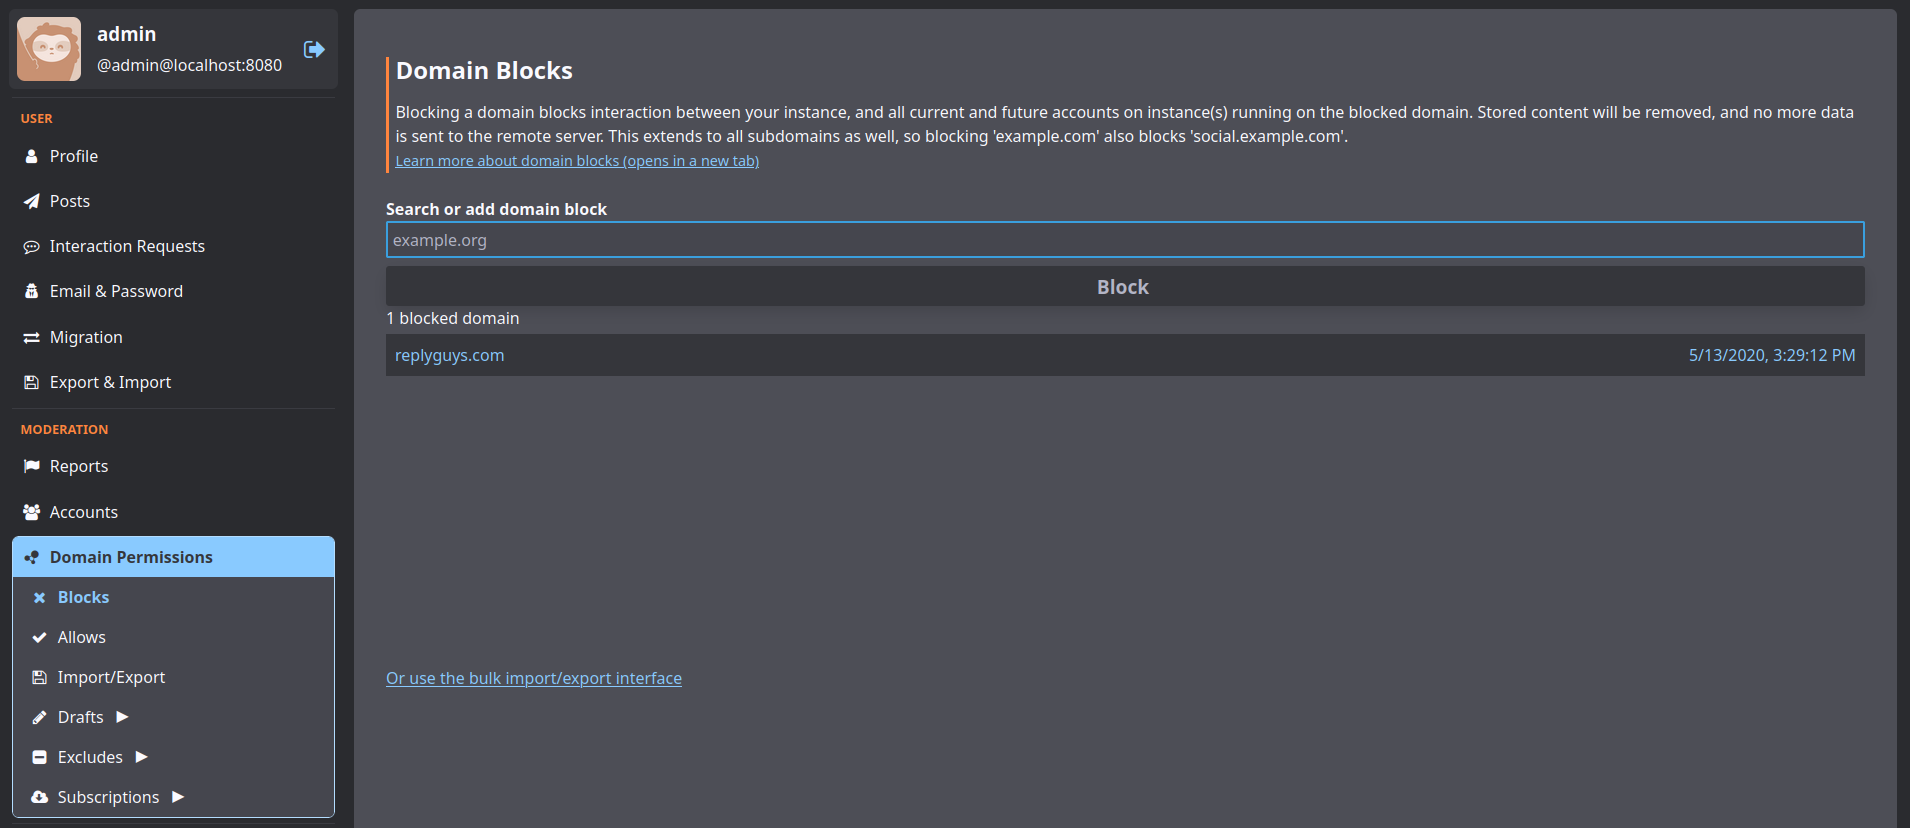Viewport: 1910px width, 828px height.
Task: Click the Reports flag icon
Action: 31,466
